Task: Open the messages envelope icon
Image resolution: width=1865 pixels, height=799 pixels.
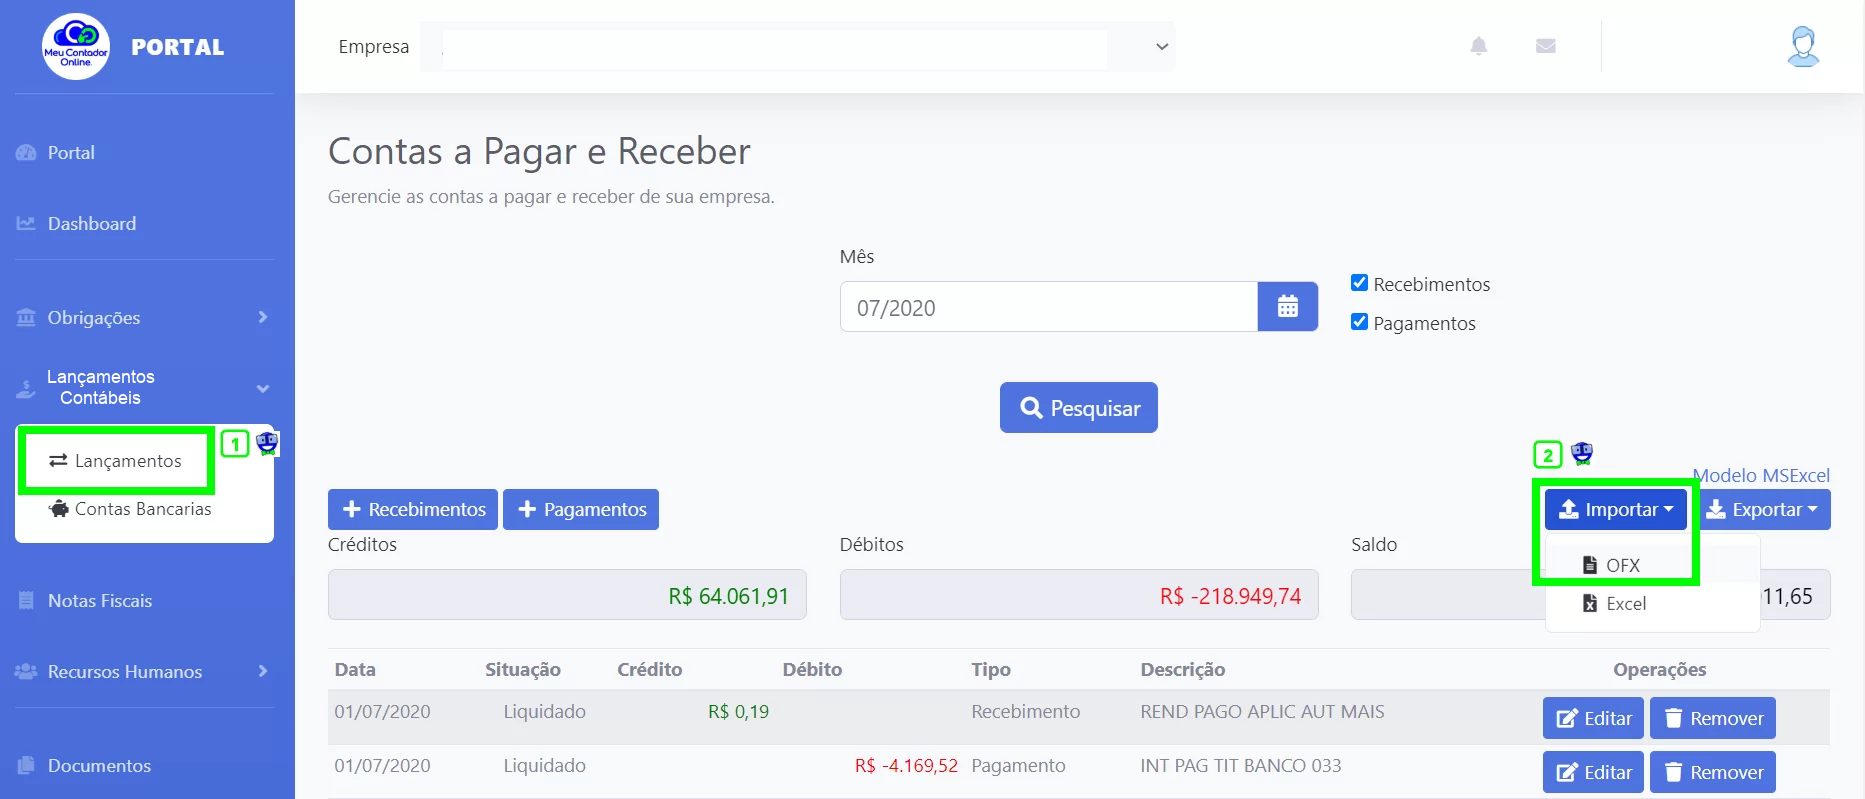Action: [1546, 46]
